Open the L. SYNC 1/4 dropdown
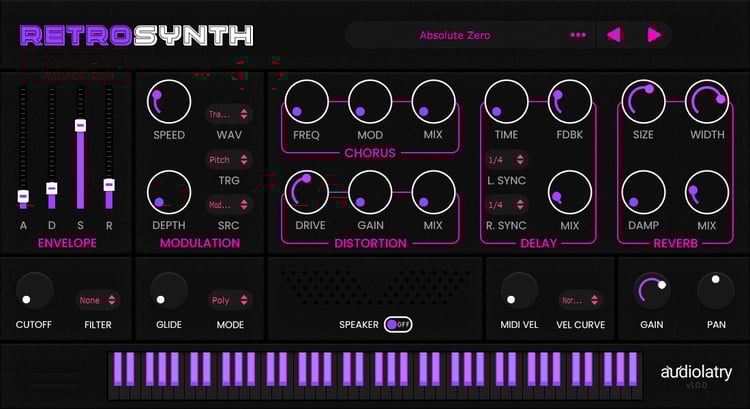Viewport: 750px width, 409px height. pyautogui.click(x=506, y=160)
